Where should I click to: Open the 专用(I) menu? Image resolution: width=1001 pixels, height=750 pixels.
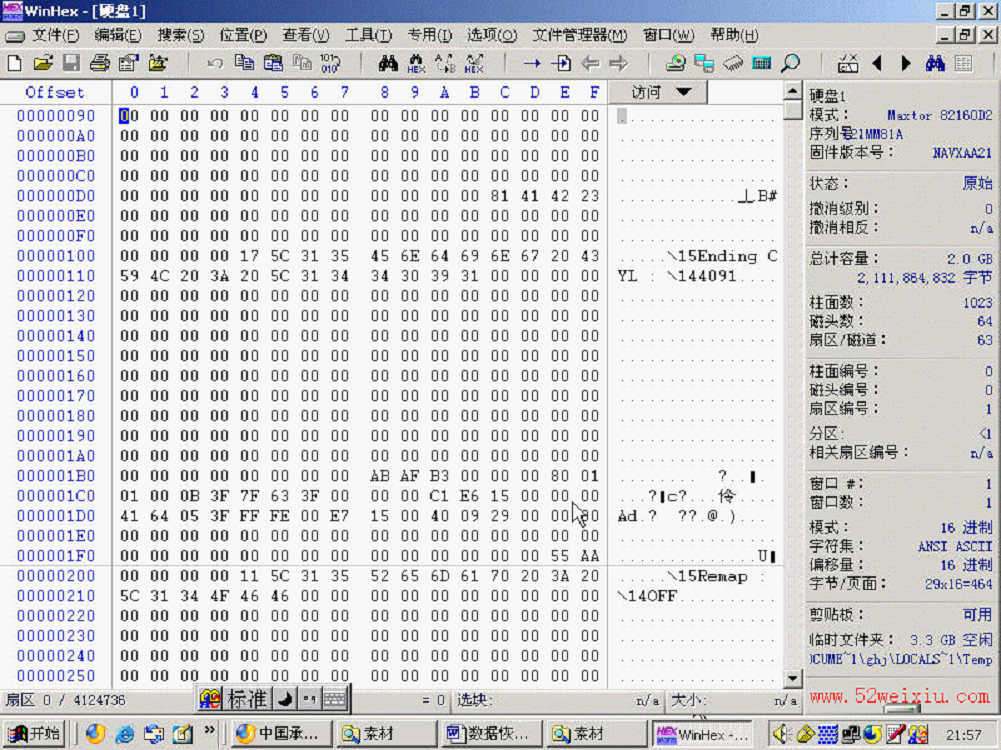(x=430, y=35)
